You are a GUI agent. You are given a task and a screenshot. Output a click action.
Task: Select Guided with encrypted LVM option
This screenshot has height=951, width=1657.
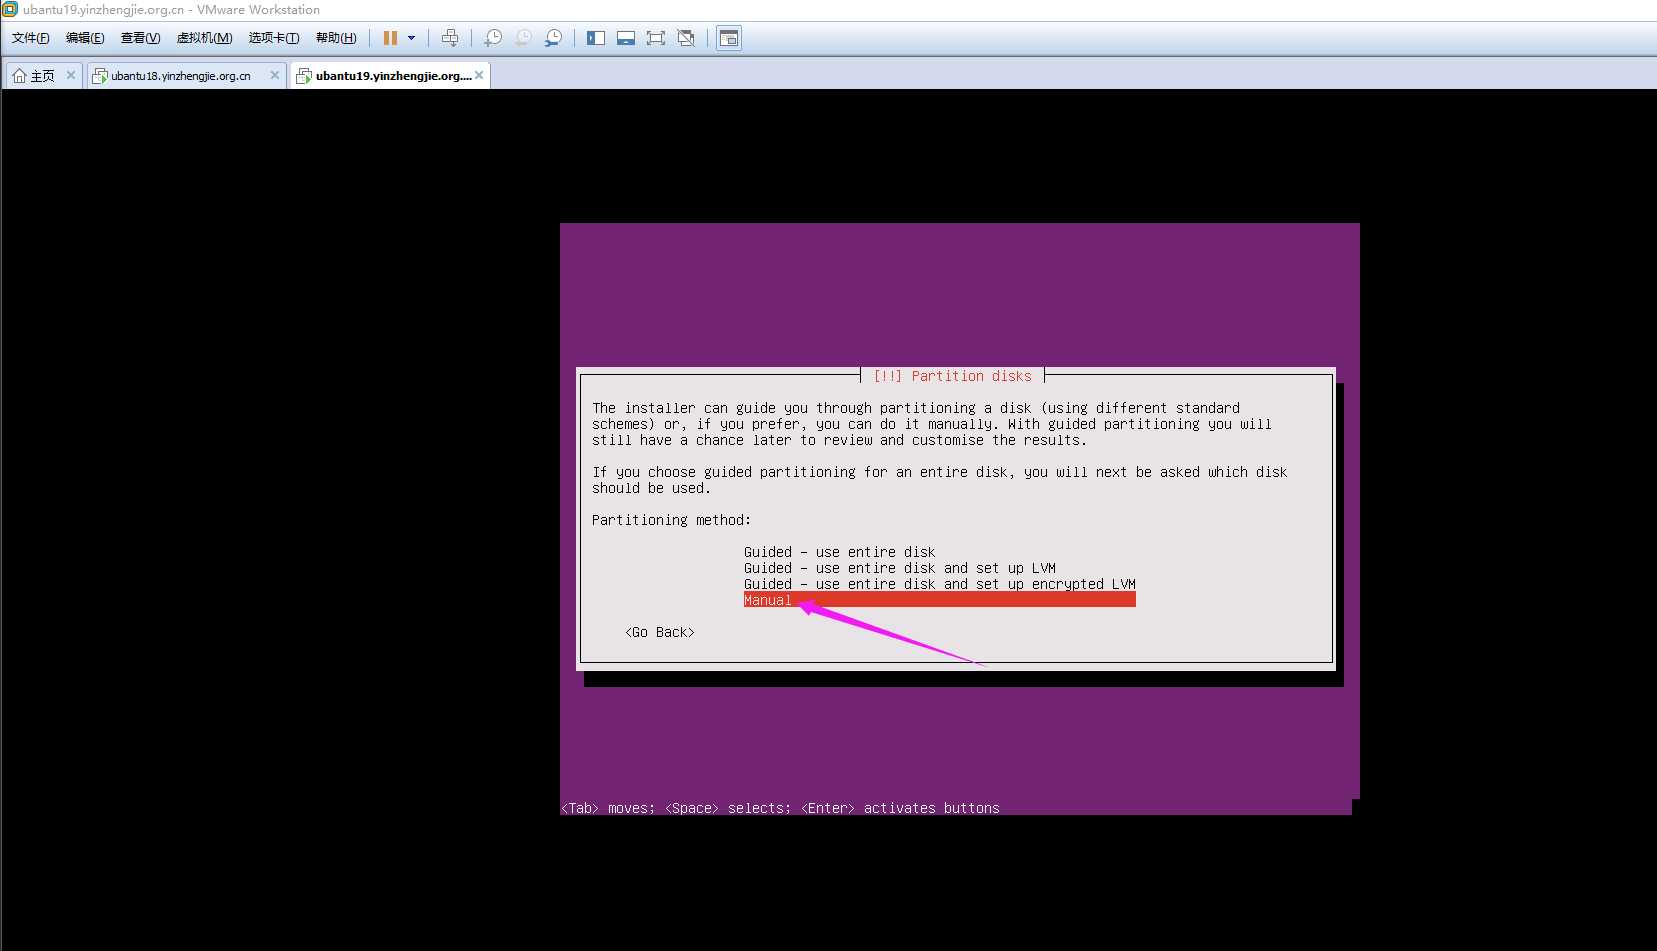click(939, 584)
